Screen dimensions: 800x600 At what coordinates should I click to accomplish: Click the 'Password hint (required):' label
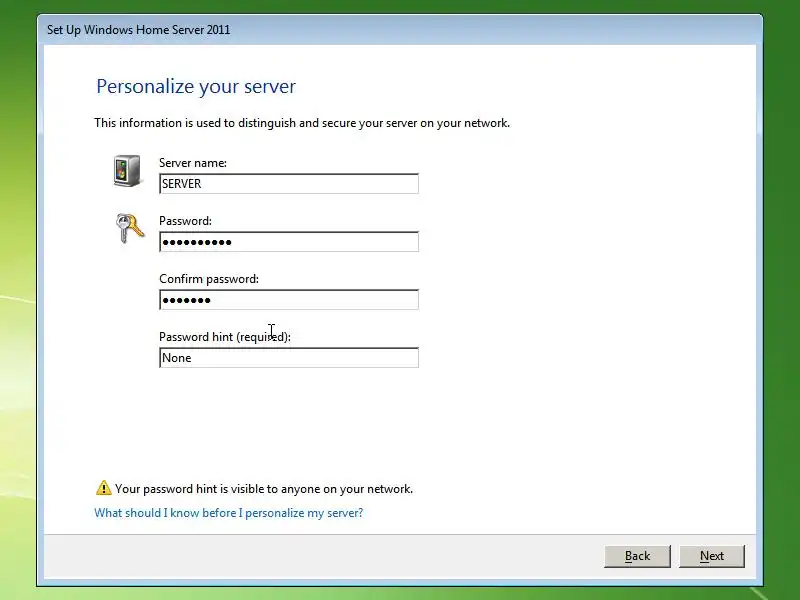click(x=225, y=337)
